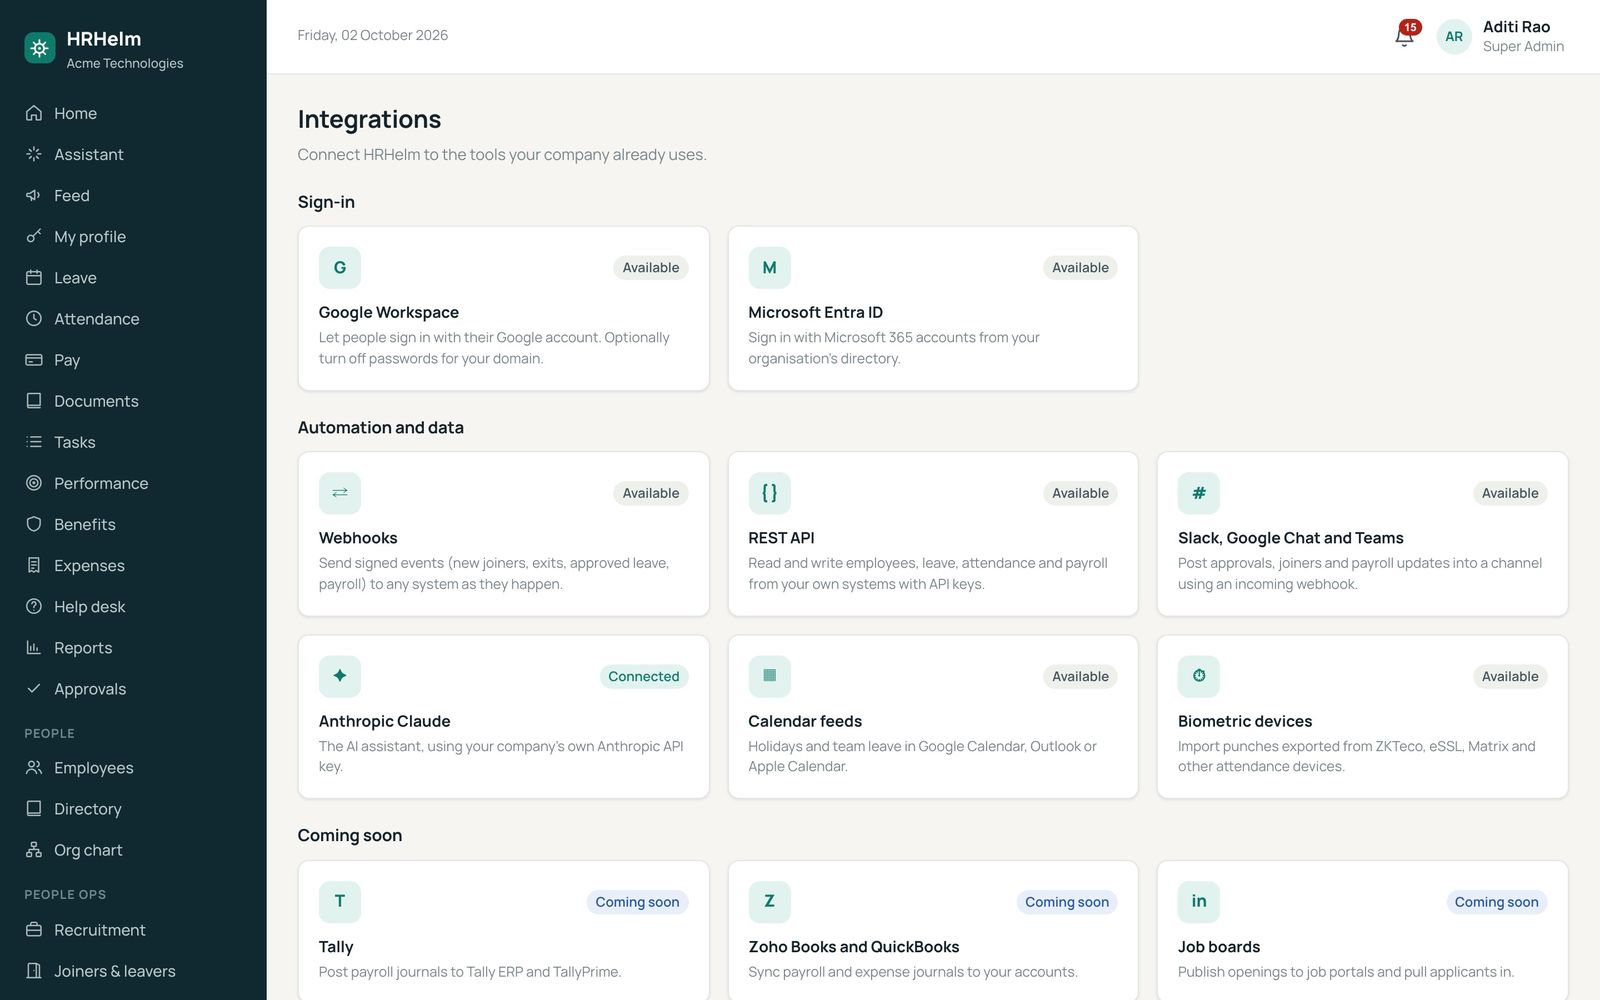Click the Available badge on REST API

(1080, 493)
